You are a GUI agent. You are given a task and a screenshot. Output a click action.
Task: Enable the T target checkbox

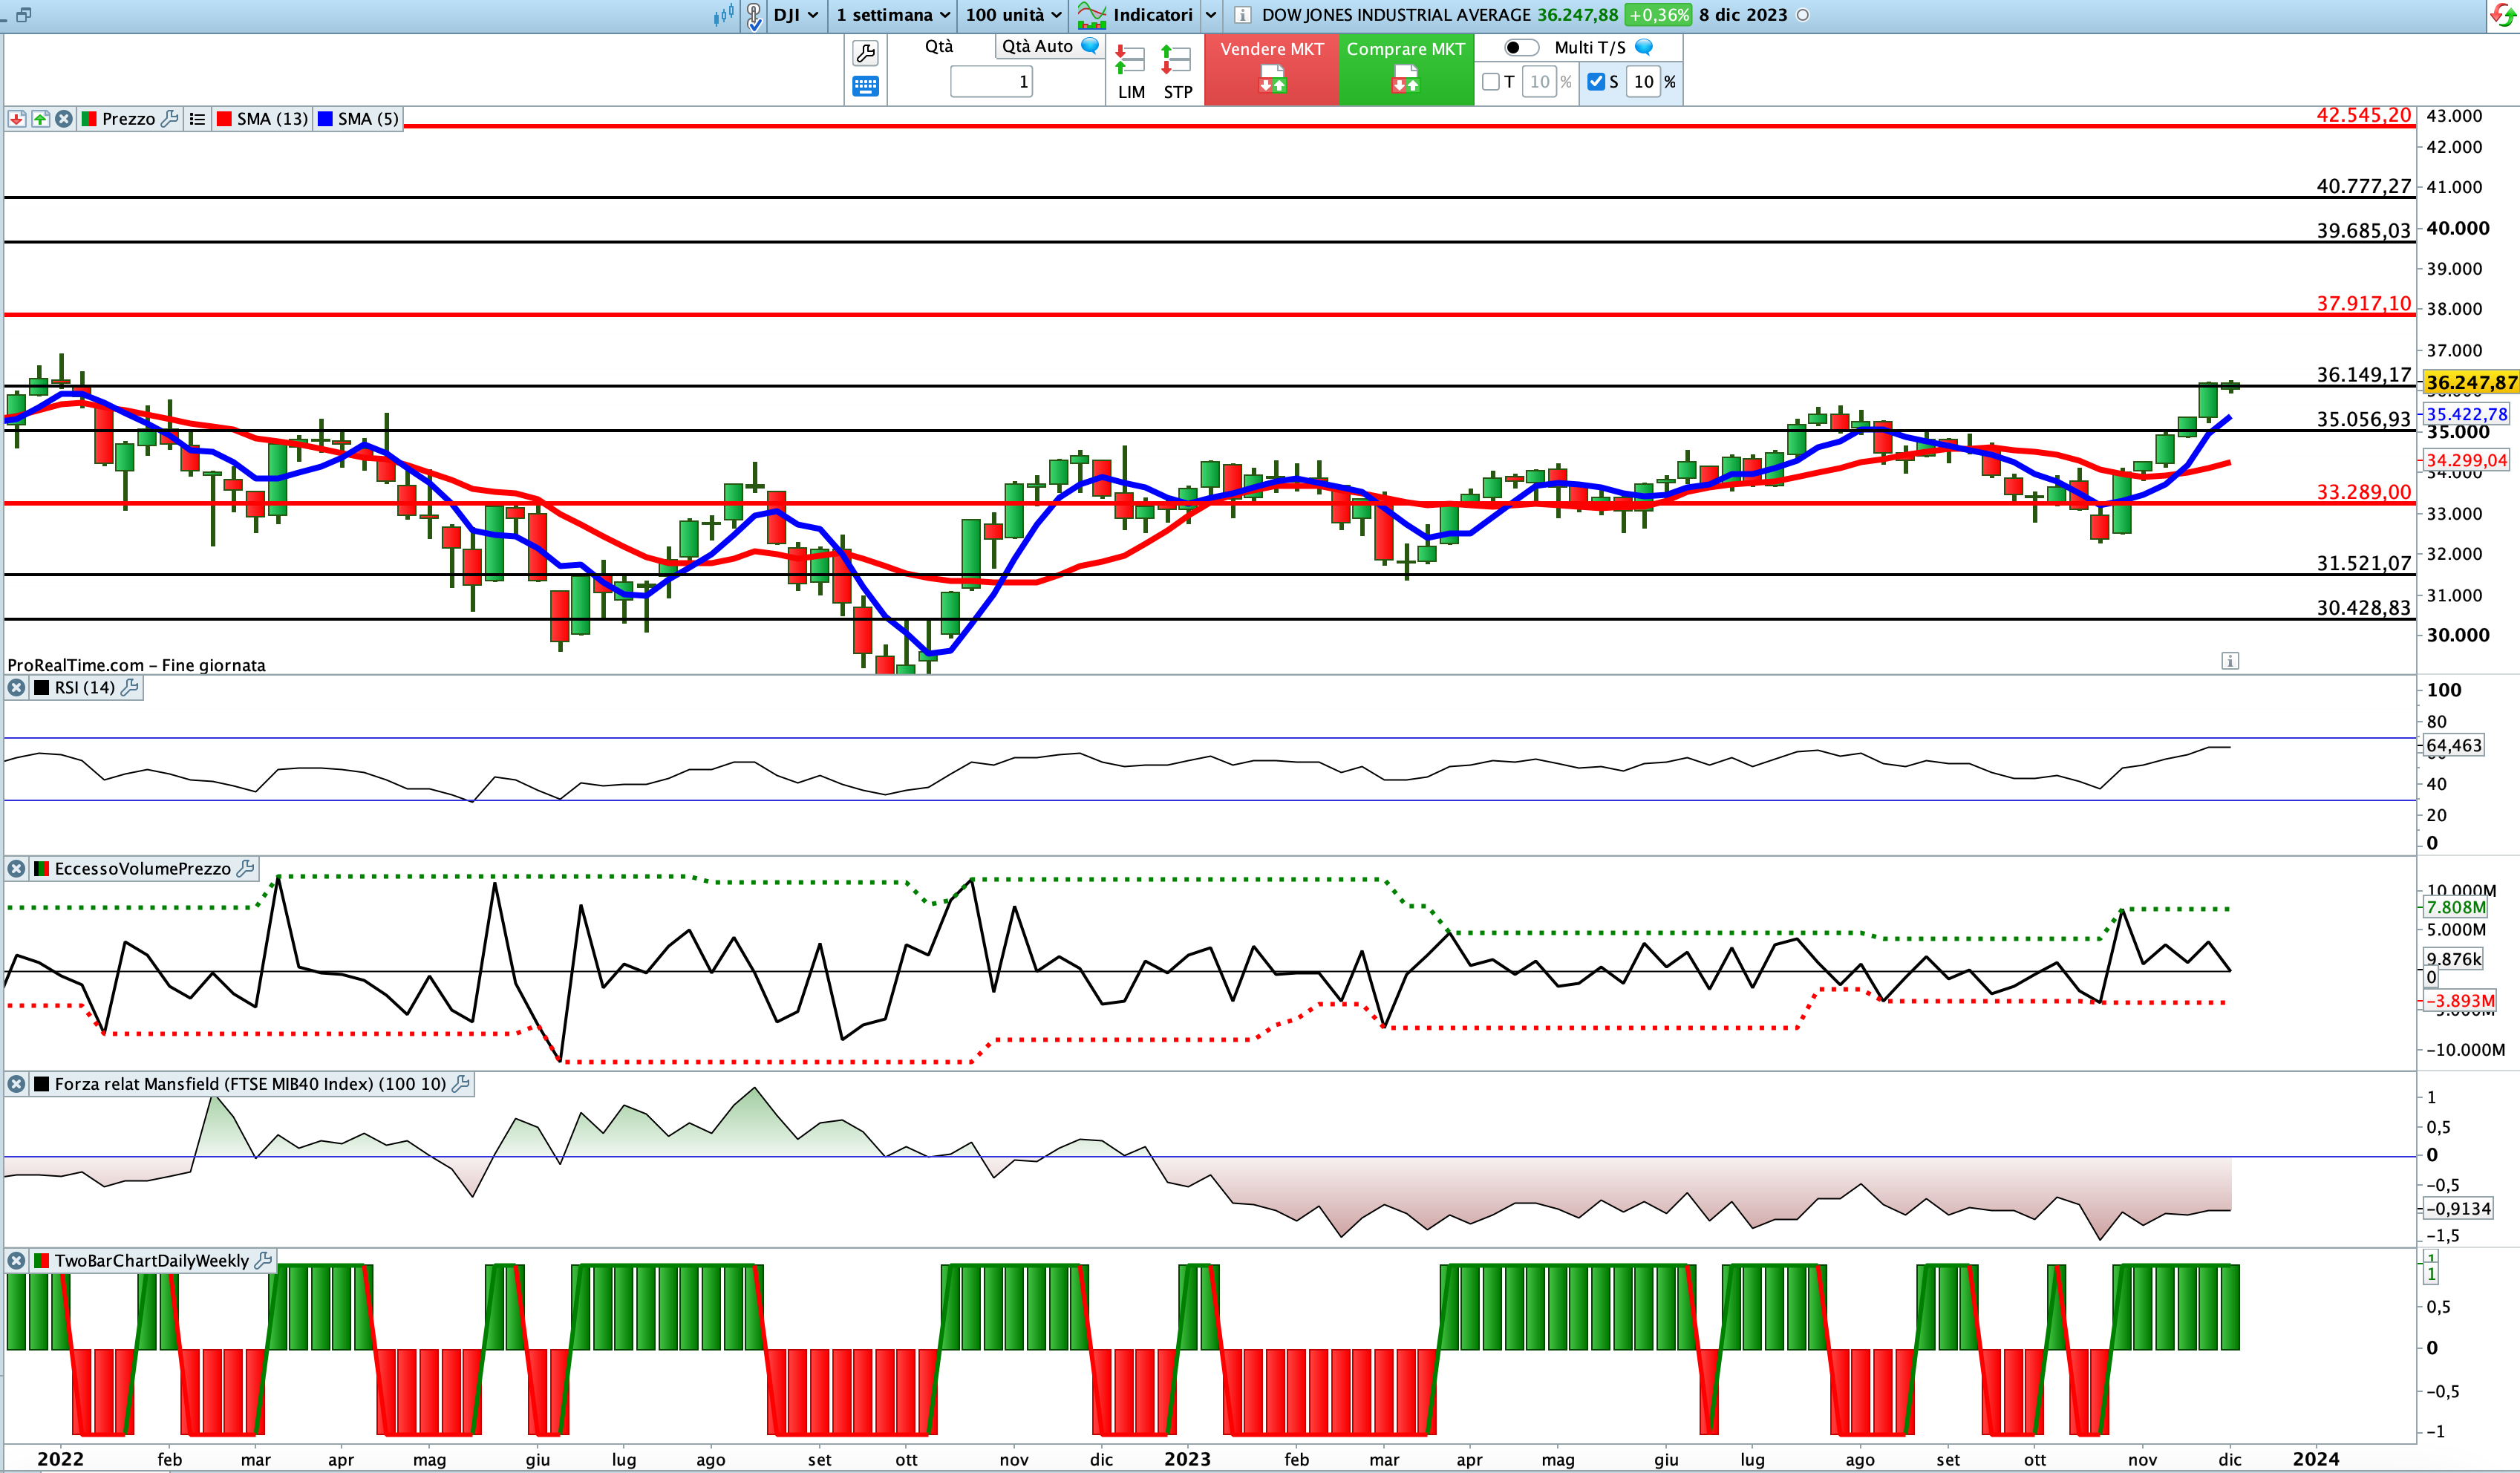tap(1491, 82)
